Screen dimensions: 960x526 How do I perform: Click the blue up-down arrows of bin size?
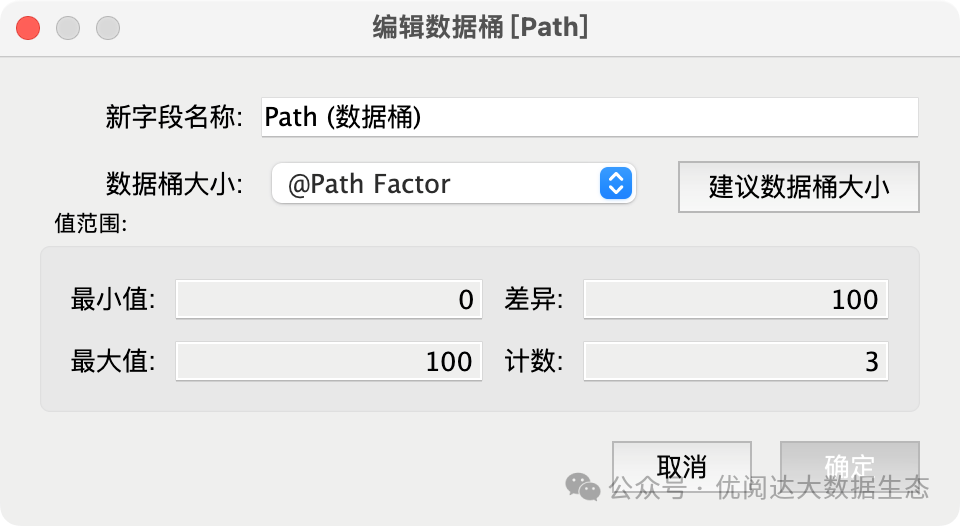615,183
